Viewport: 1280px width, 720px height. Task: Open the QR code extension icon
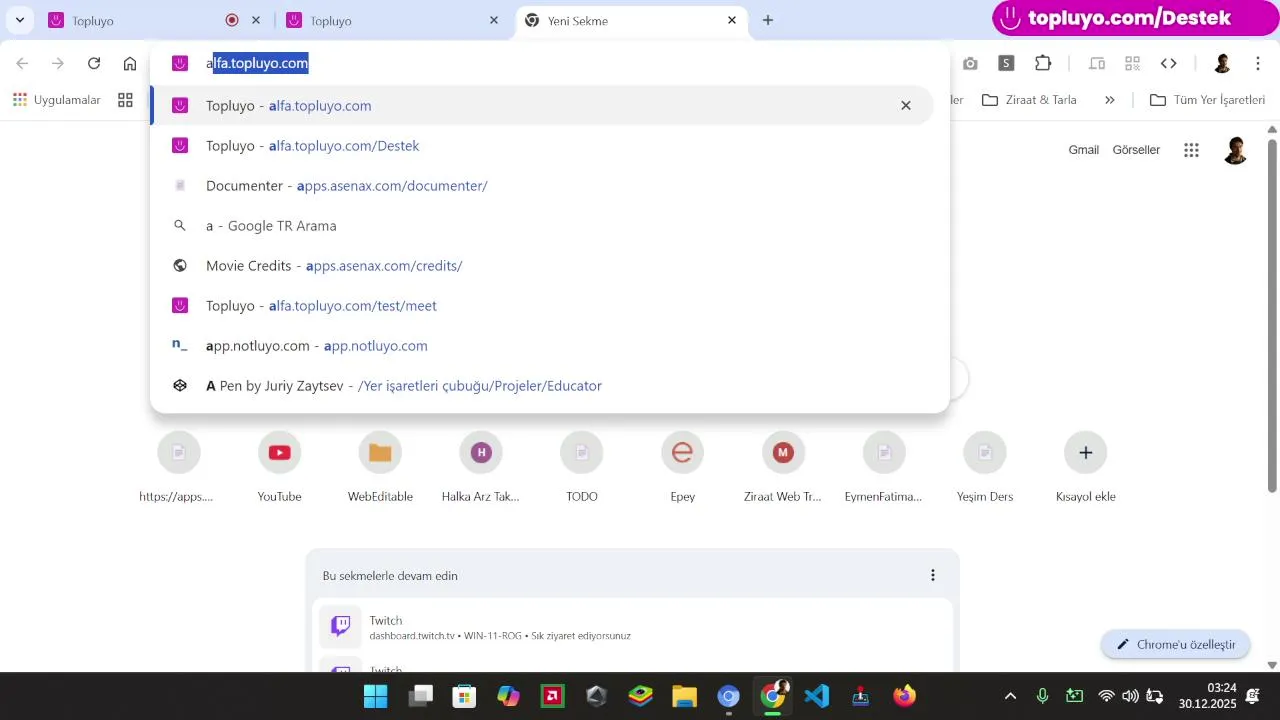tap(1133, 63)
